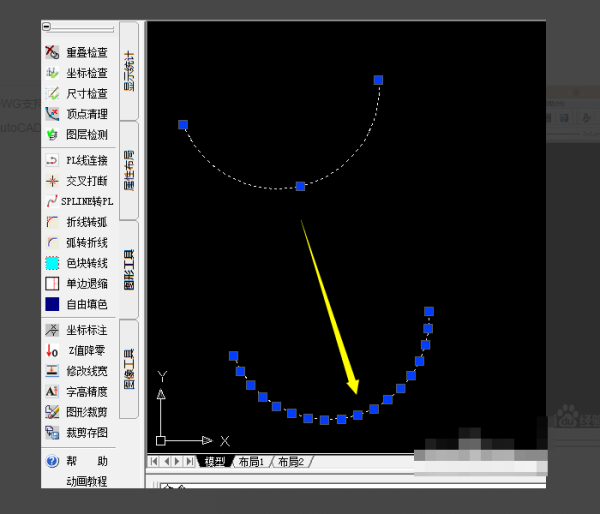600x514 pixels.
Task: Select the PL线连接 polyline join tool
Action: point(53,160)
